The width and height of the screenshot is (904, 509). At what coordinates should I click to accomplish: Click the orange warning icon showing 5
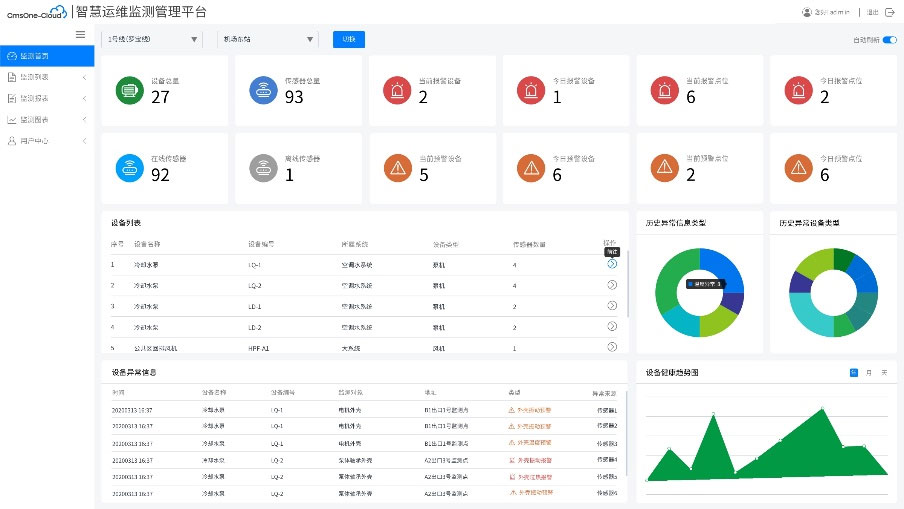point(397,166)
